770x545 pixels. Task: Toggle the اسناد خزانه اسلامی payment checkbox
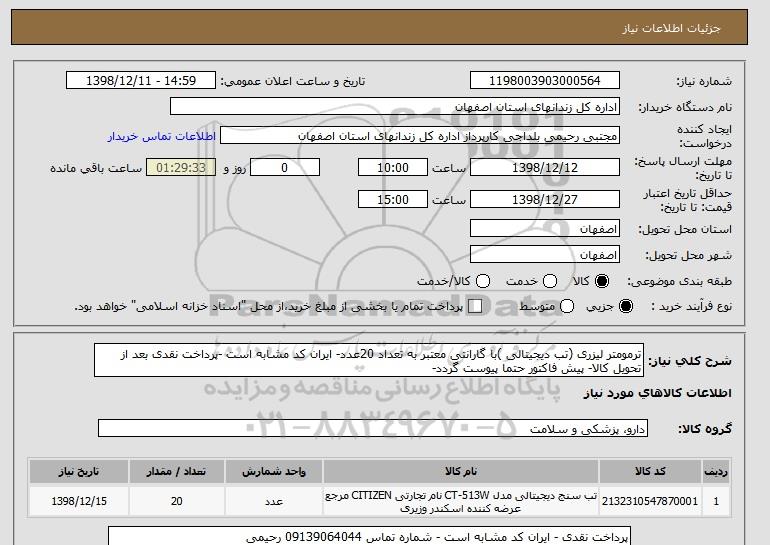click(475, 306)
